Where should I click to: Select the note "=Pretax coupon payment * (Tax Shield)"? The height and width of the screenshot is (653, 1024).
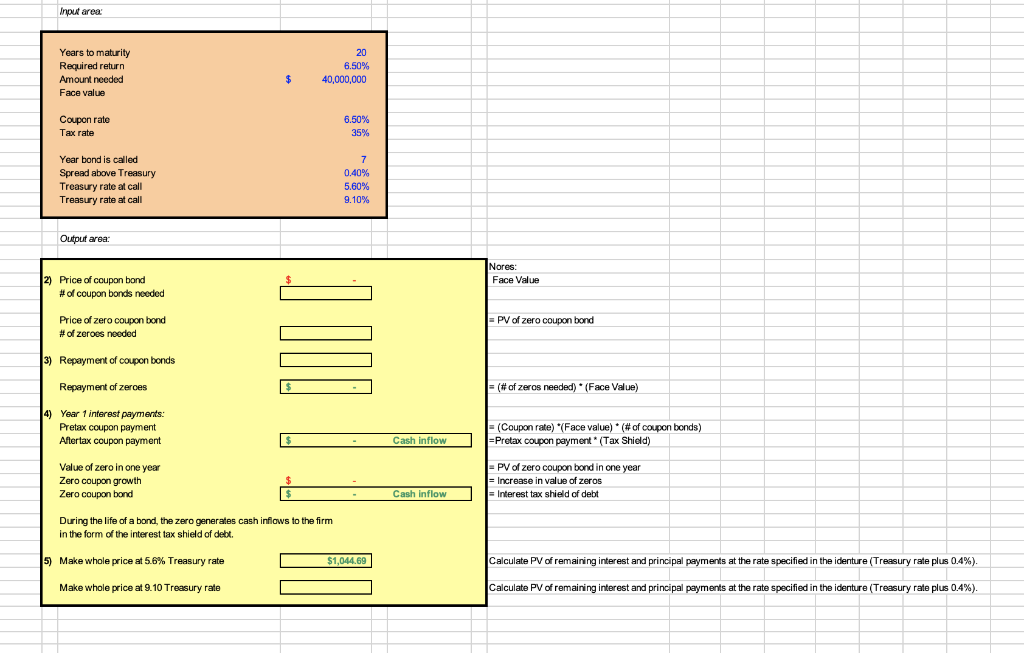(x=569, y=441)
